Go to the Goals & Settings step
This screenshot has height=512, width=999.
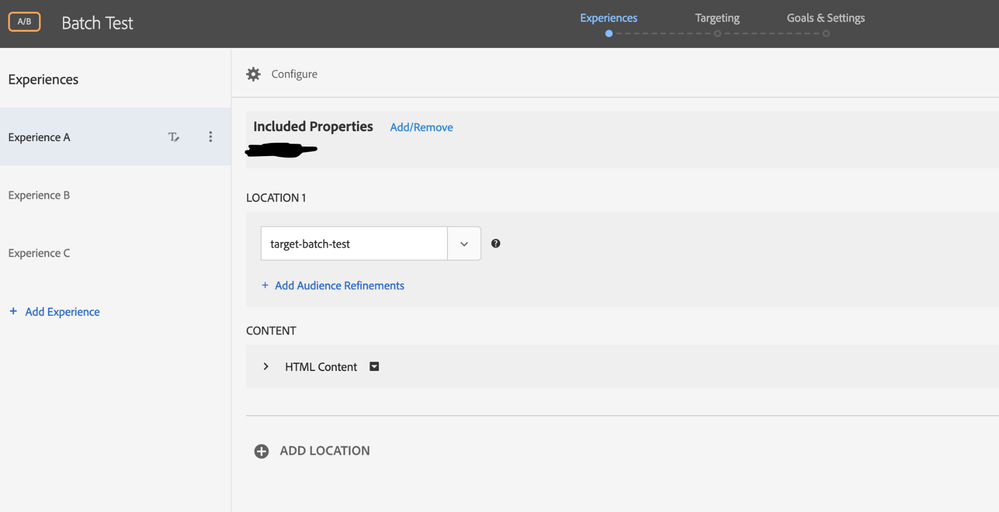[825, 18]
